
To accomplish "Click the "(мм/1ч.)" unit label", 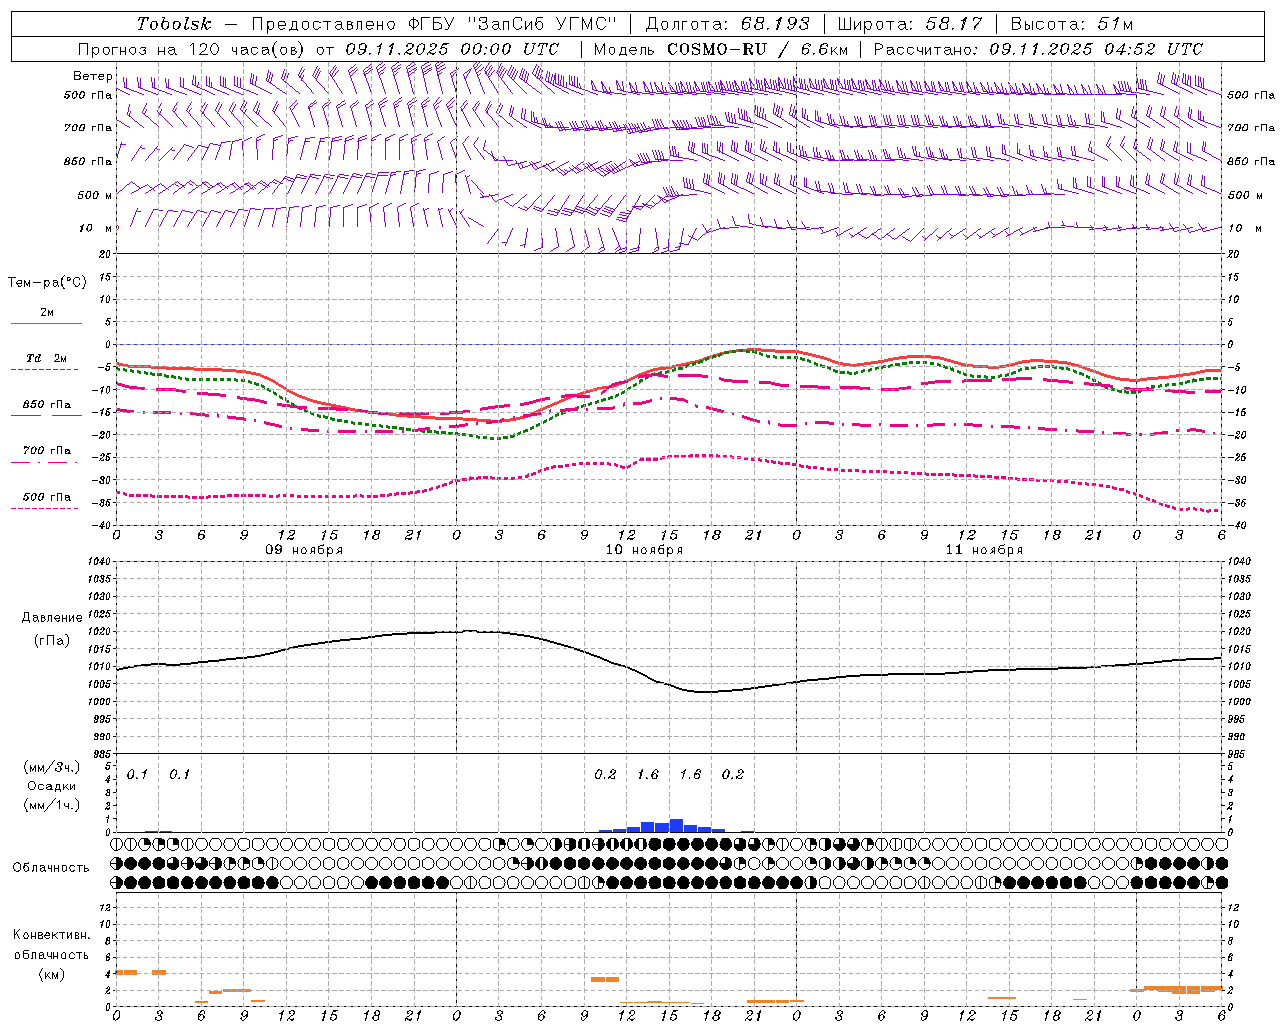I will click(x=51, y=805).
